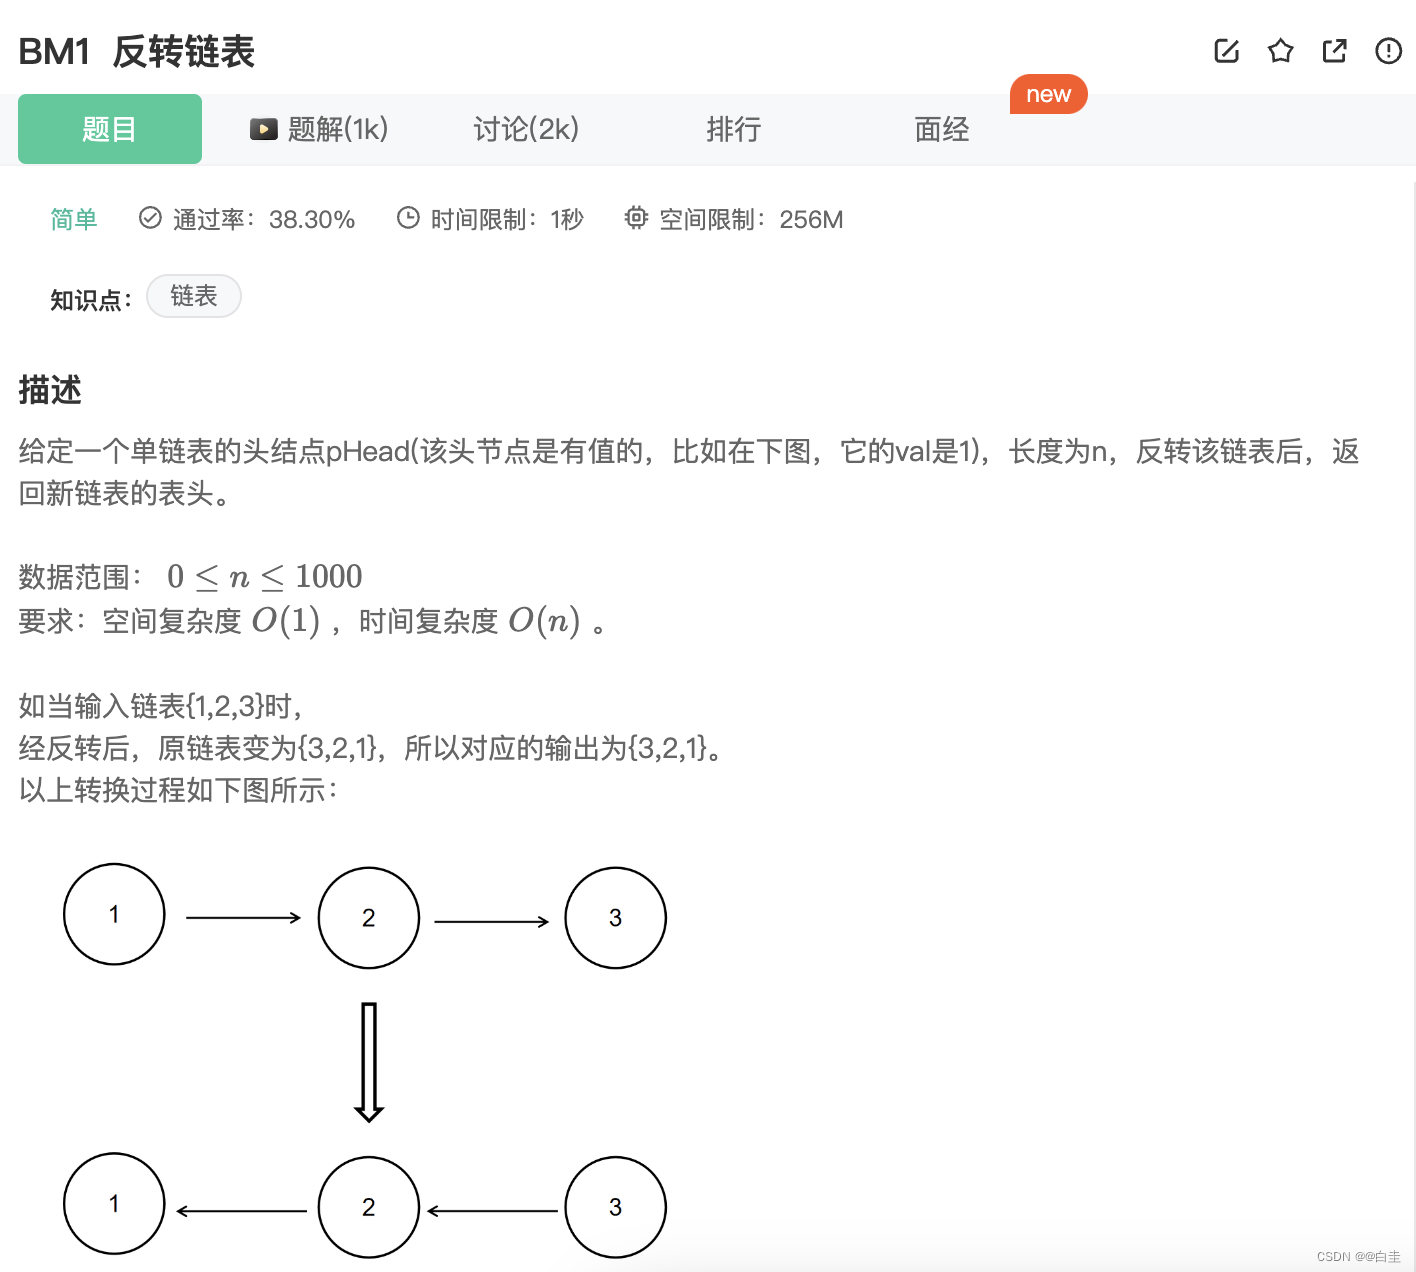Click the hollow downward arrow in the diagram
1416x1272 pixels.
click(369, 1060)
